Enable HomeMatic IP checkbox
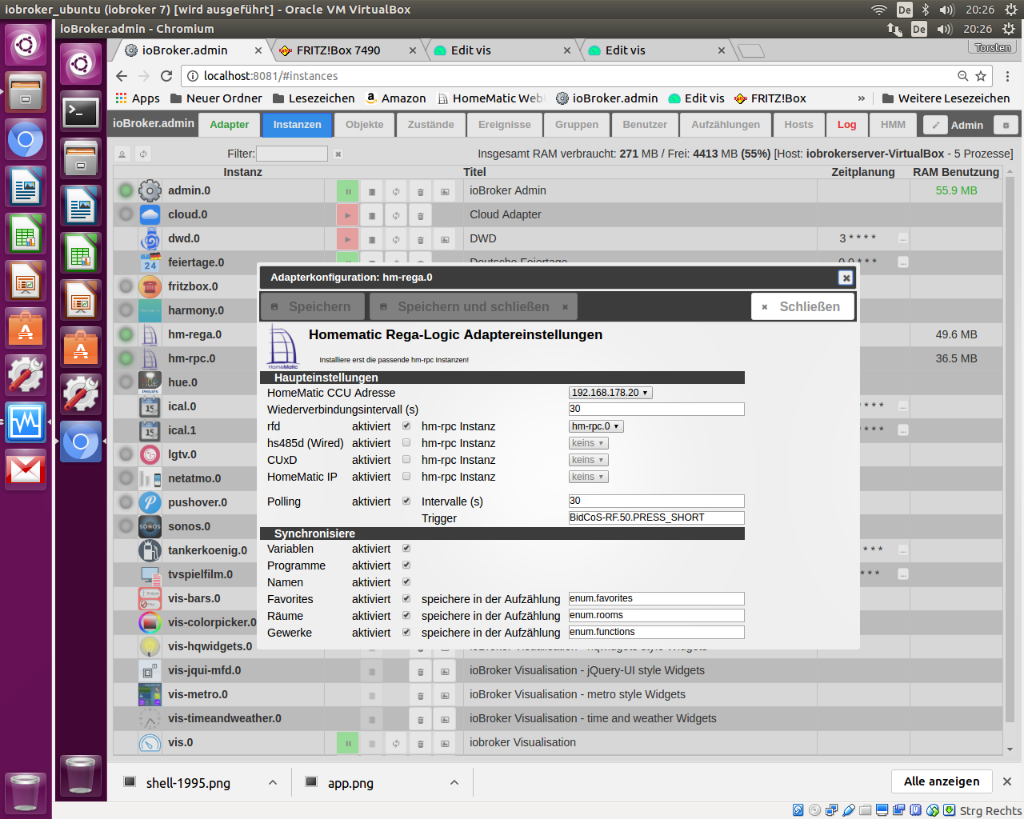This screenshot has height=819, width=1024. pyautogui.click(x=406, y=477)
